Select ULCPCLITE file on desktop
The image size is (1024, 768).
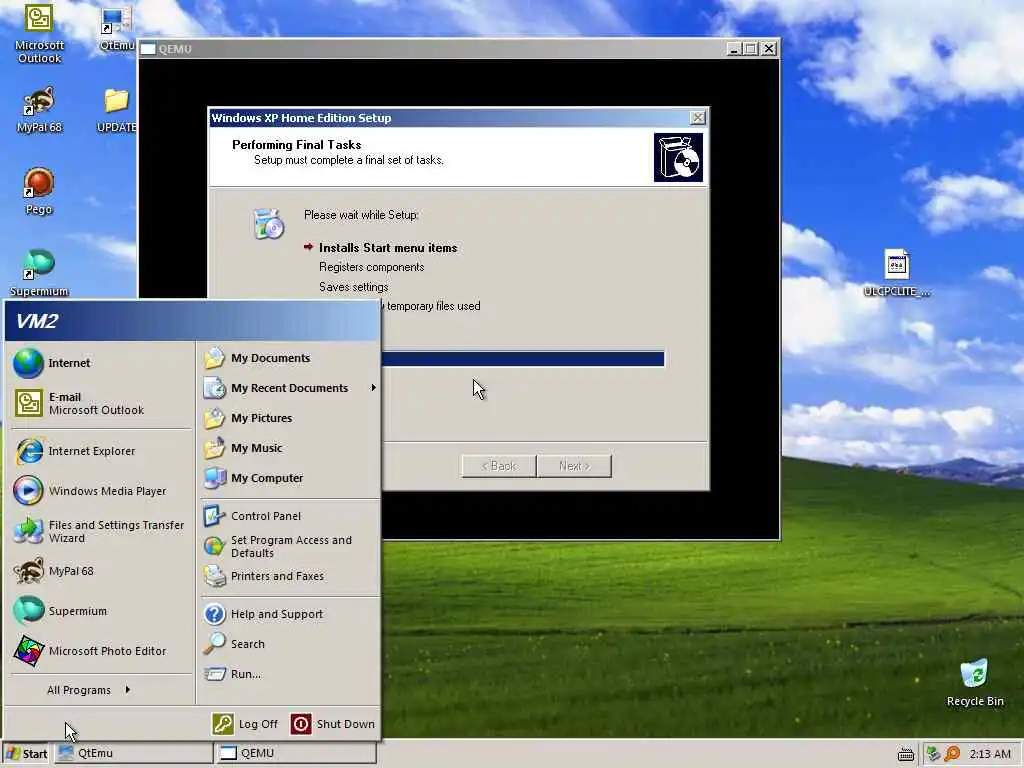897,272
